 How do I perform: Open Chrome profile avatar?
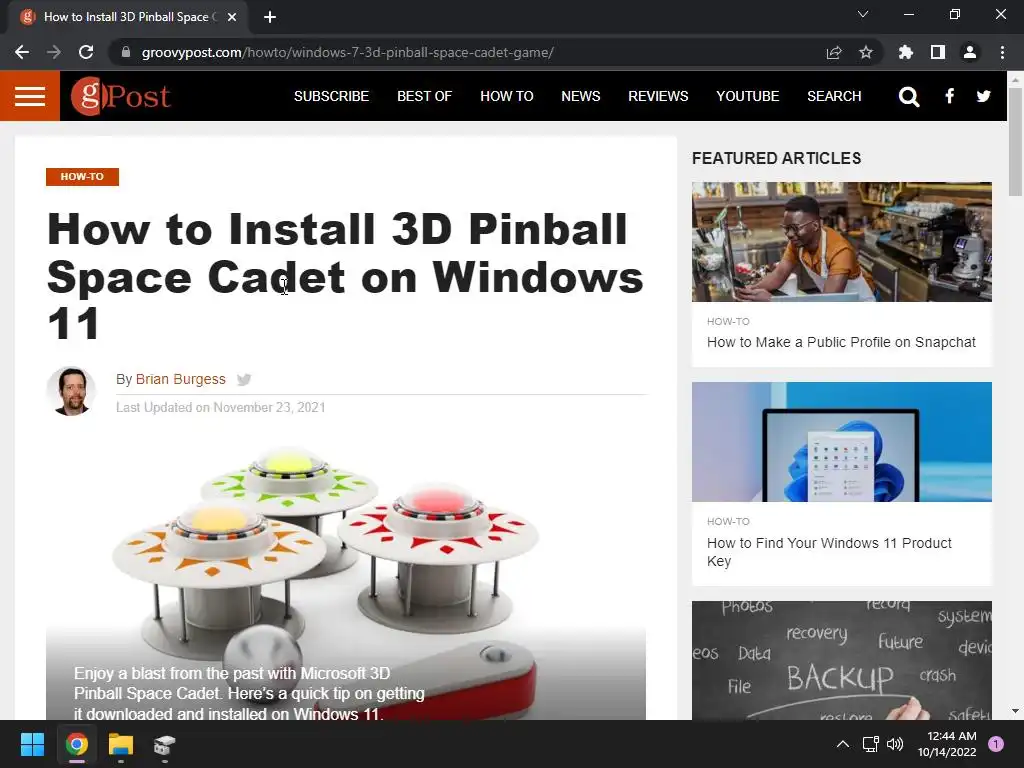pyautogui.click(x=970, y=52)
